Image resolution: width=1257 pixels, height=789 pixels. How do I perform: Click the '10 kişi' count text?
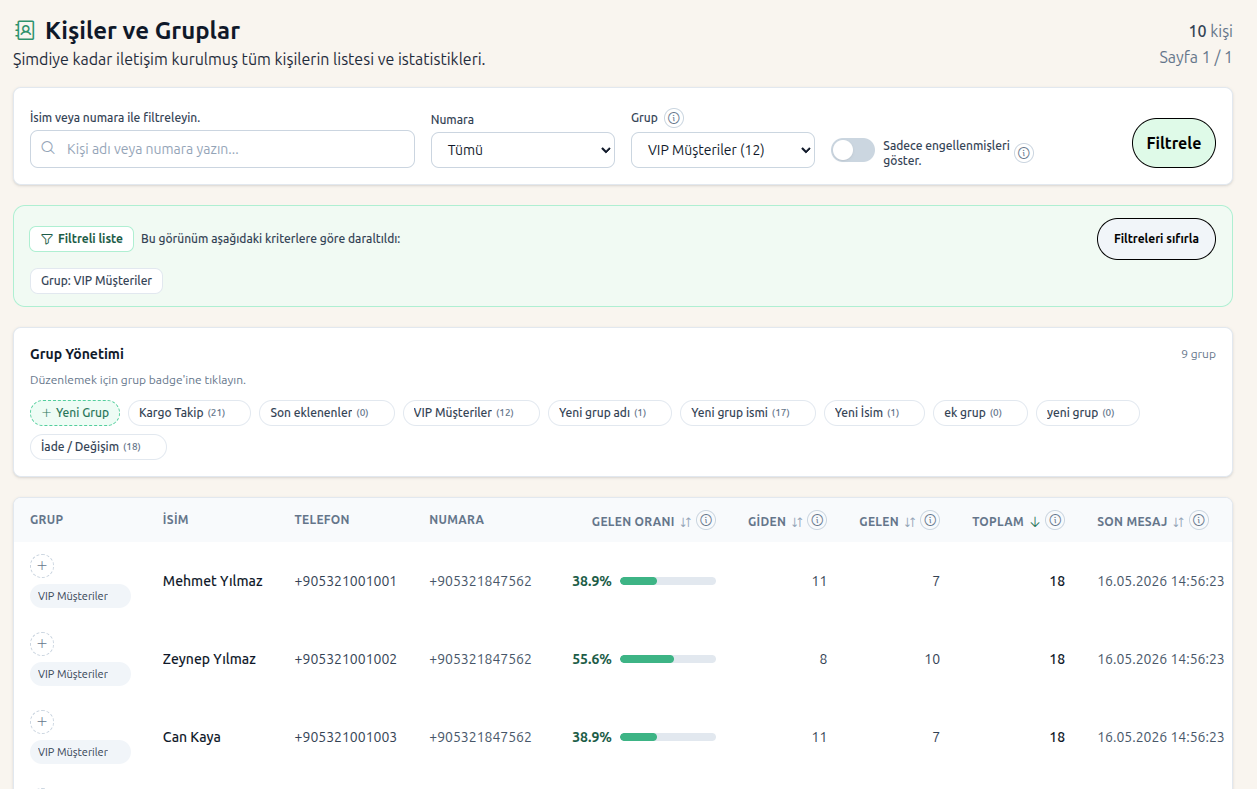pos(1211,31)
